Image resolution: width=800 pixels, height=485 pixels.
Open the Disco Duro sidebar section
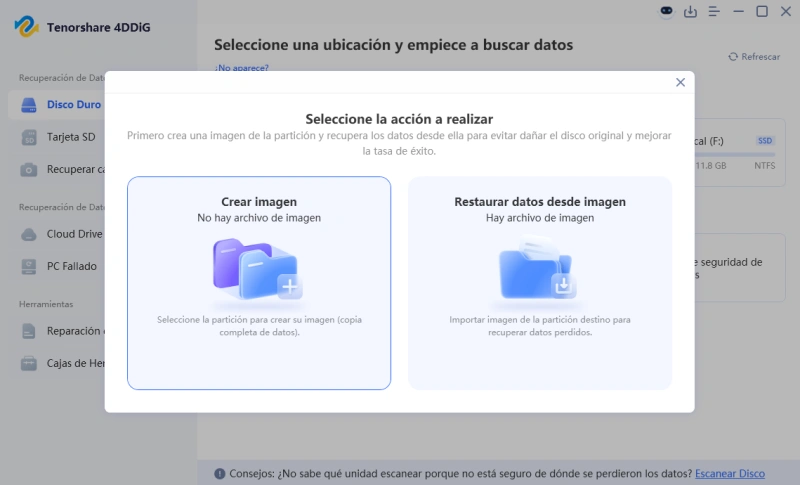pos(57,105)
